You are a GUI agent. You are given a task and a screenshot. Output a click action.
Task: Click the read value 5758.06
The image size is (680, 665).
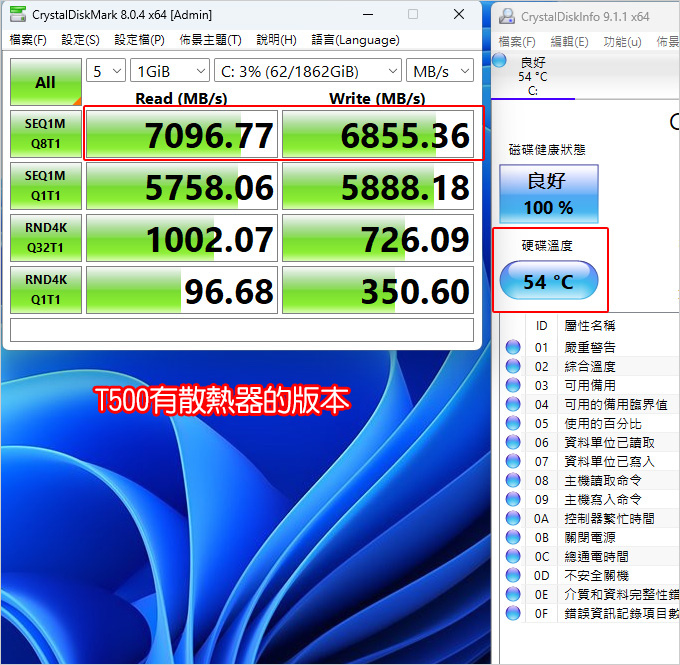[x=182, y=186]
